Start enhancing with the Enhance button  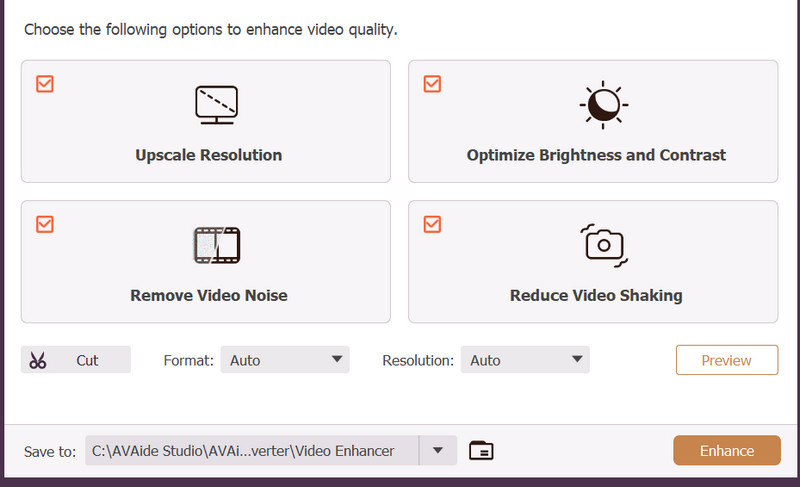coord(727,450)
